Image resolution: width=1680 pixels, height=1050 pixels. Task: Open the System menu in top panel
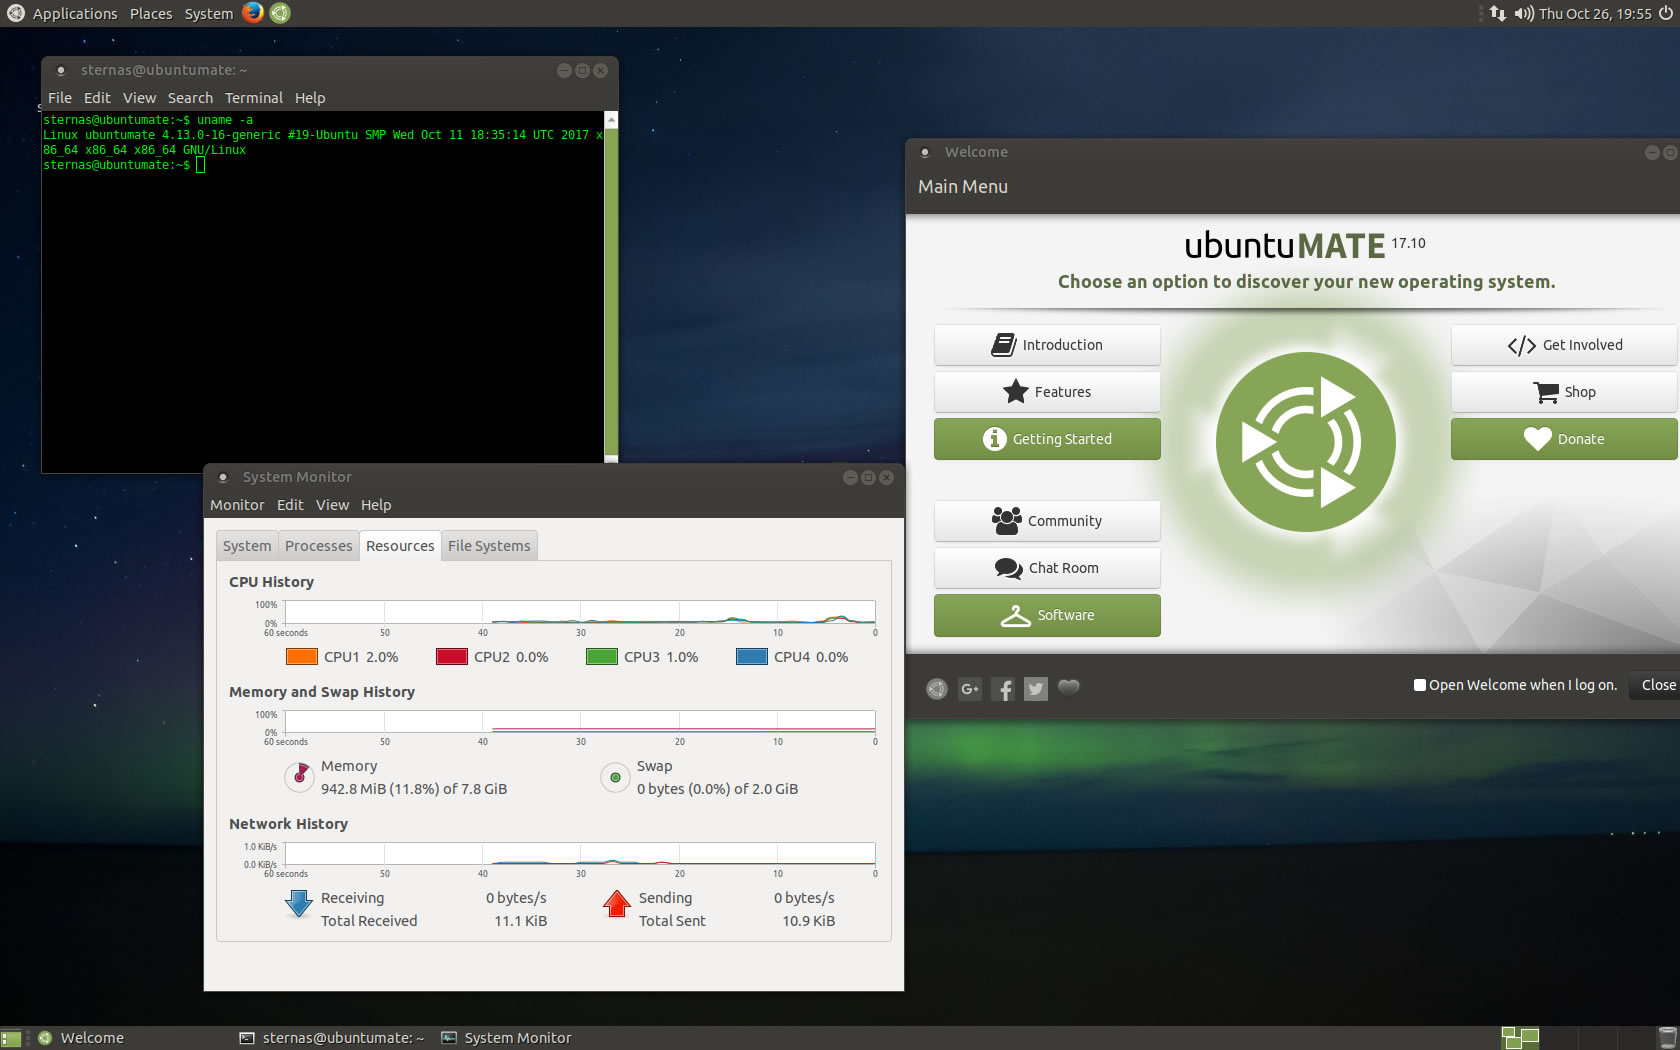coord(209,13)
